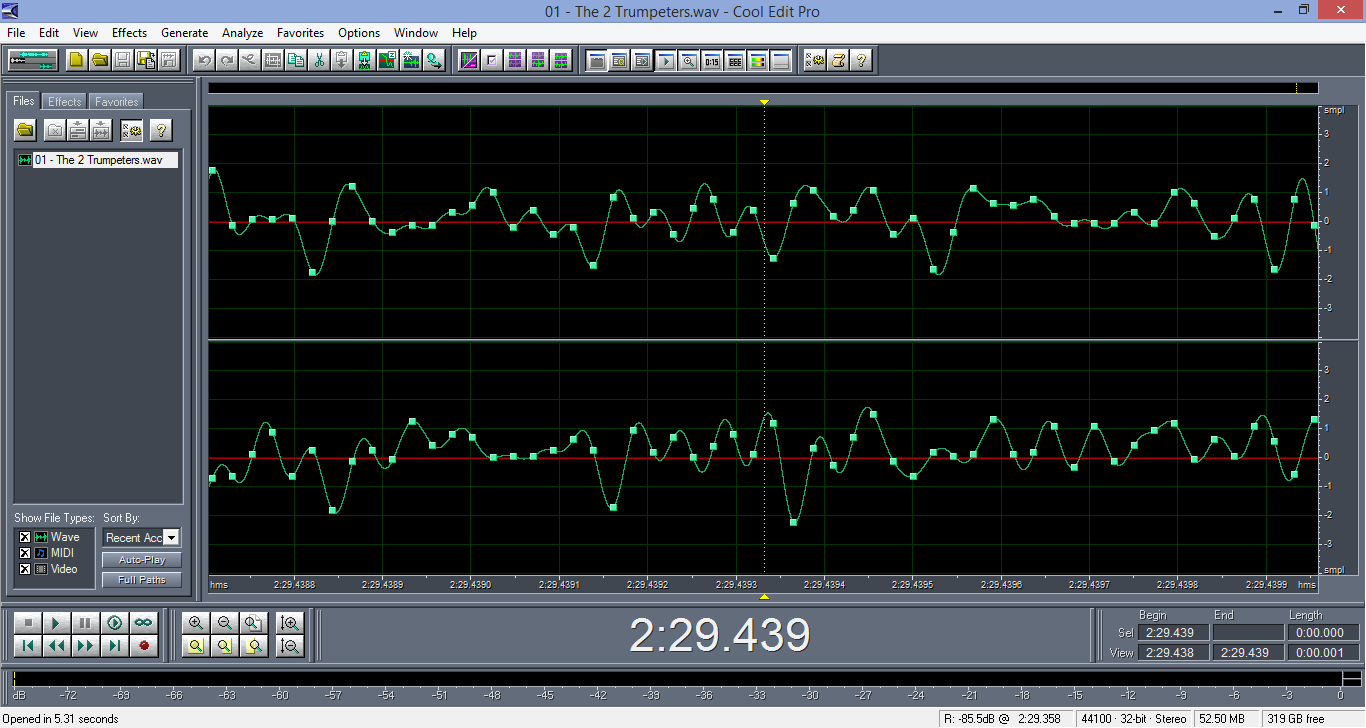Jump to the end of the file
The image size is (1366, 728).
[115, 646]
